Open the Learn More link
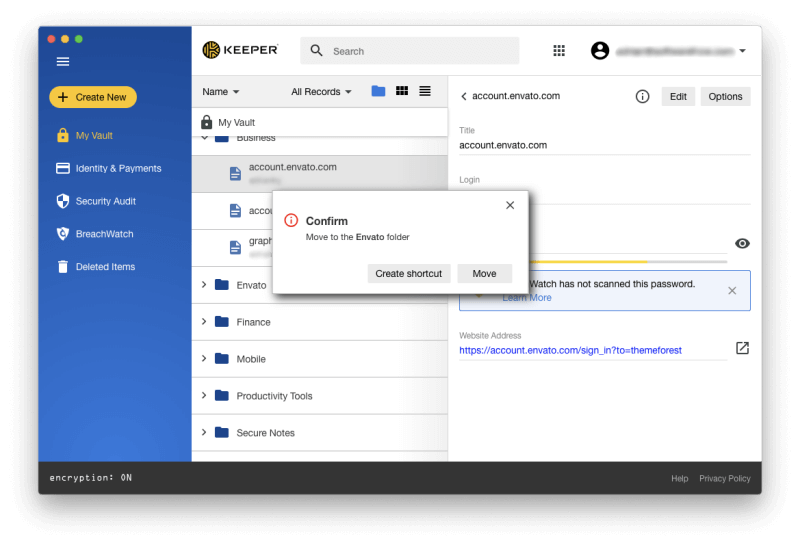The image size is (800, 545). point(527,298)
